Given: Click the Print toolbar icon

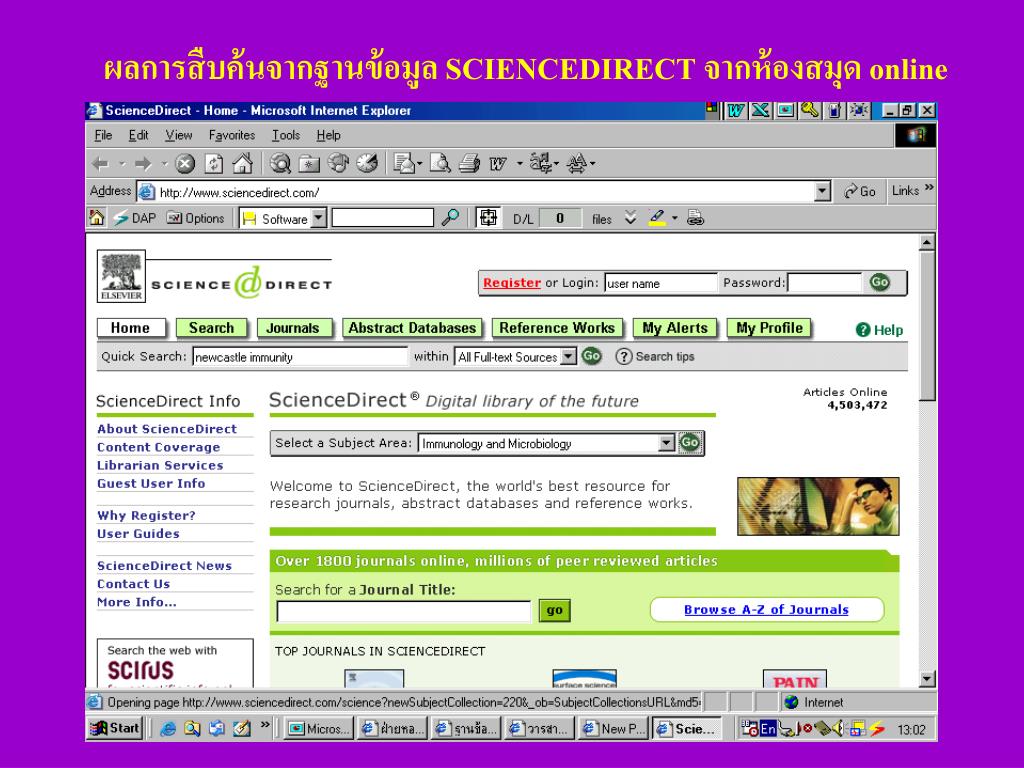Looking at the screenshot, I should [469, 163].
